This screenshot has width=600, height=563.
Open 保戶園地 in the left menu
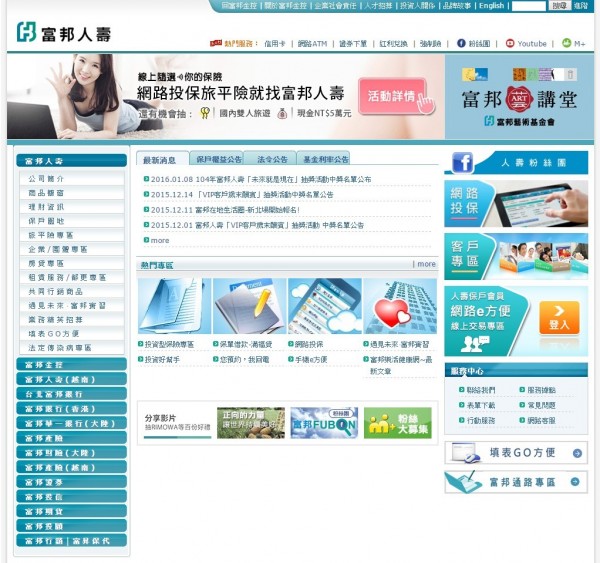point(72,221)
